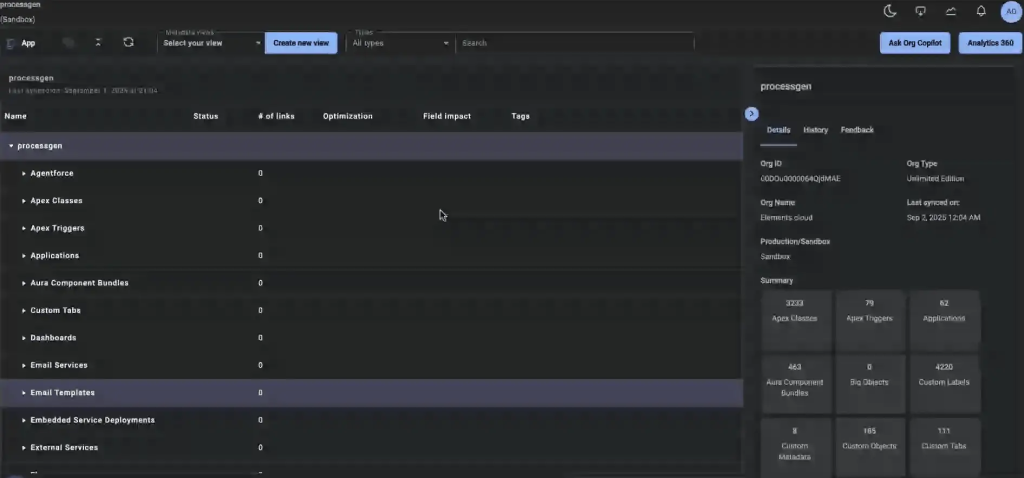Click the App icon button
Viewport: 1024px width, 478px height.
click(x=20, y=43)
